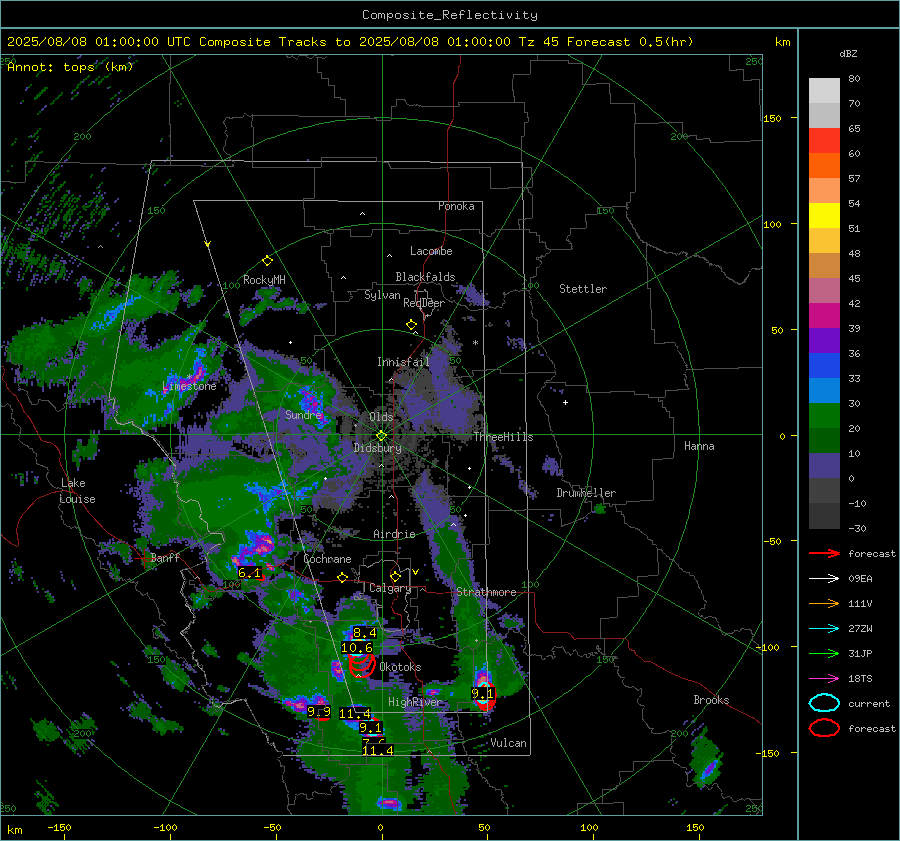Click the 'Annot: tops (km)' annotation text
This screenshot has width=900, height=841.
tap(70, 67)
